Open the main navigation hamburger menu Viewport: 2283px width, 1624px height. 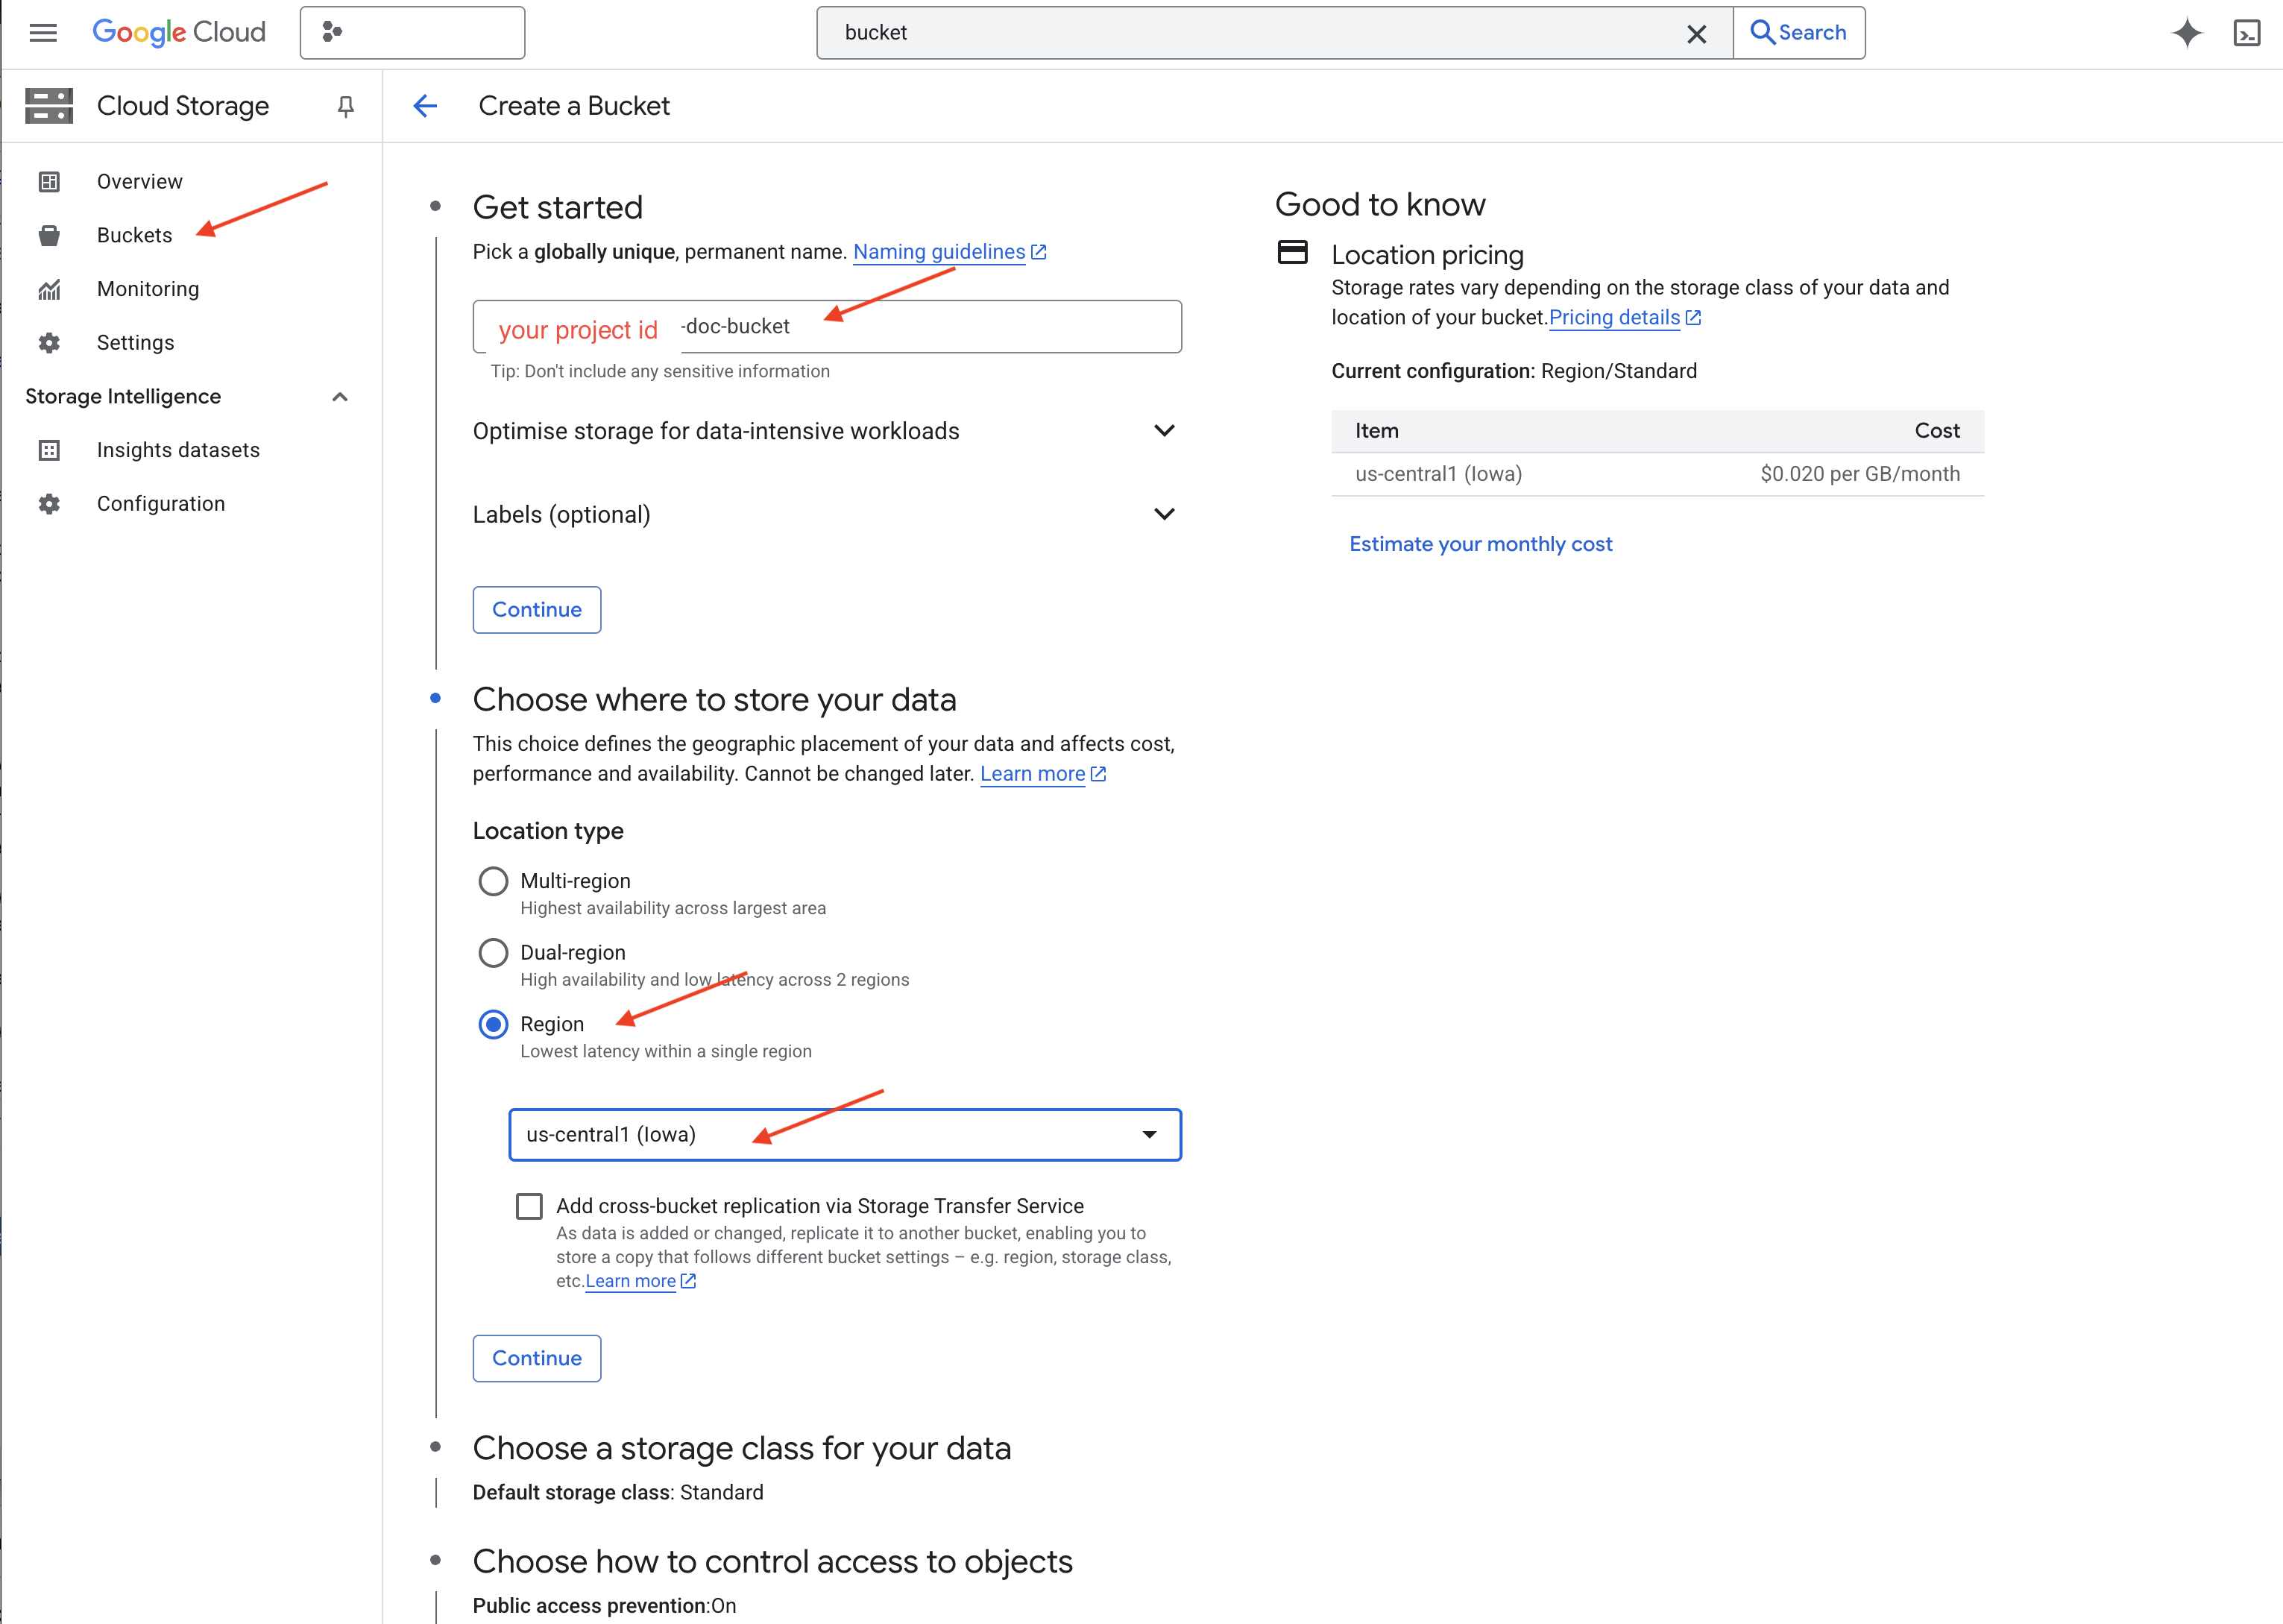click(x=43, y=33)
